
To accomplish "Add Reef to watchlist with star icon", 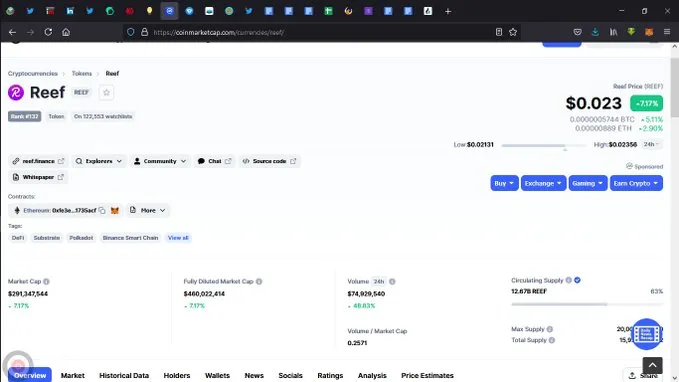I will coord(106,92).
